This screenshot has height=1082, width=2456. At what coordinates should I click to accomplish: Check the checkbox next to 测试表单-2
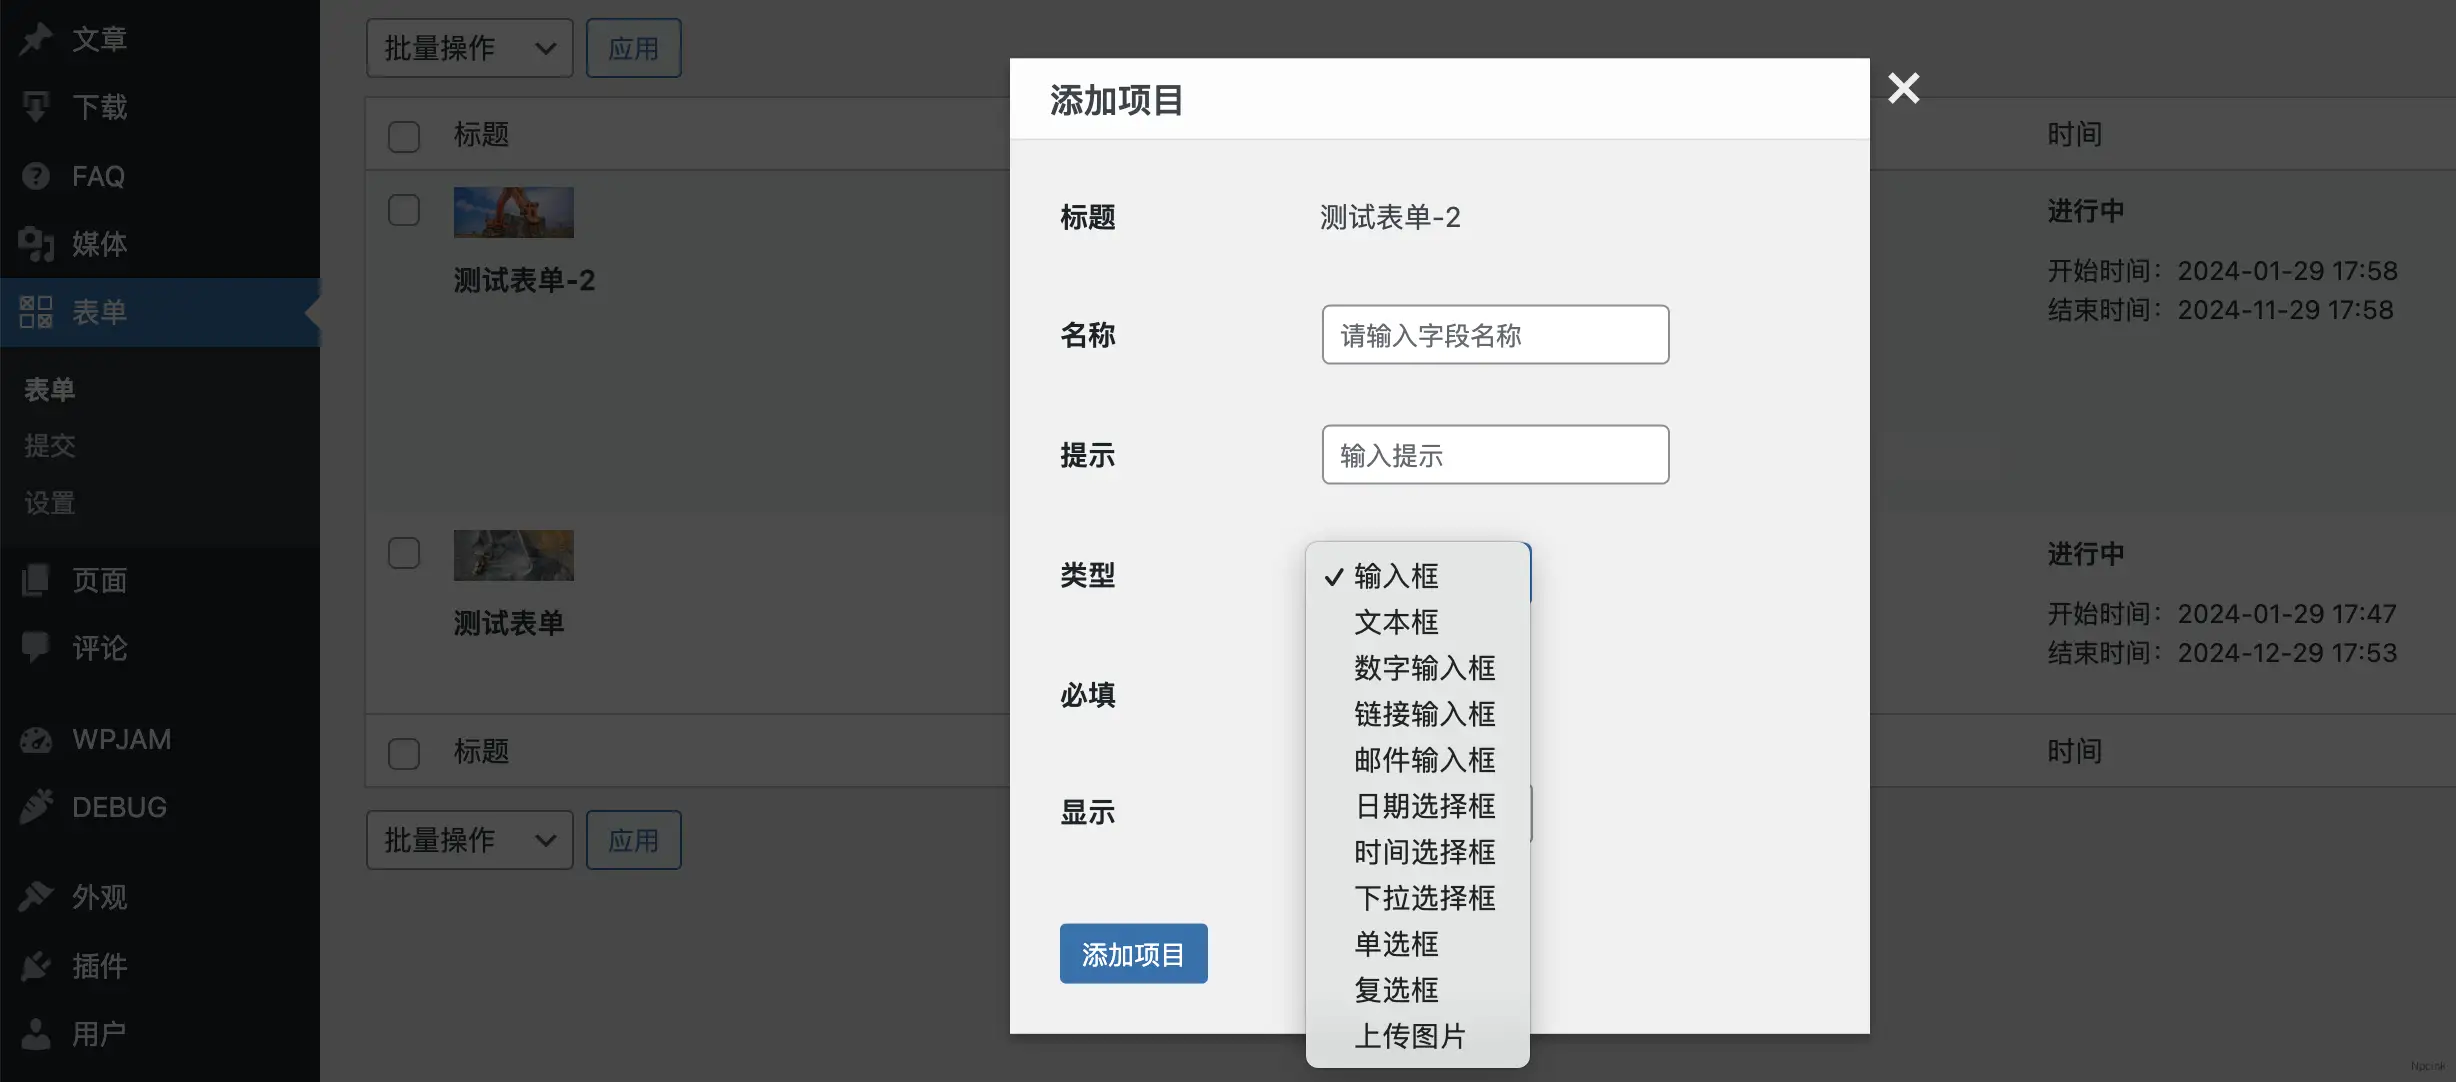[404, 210]
